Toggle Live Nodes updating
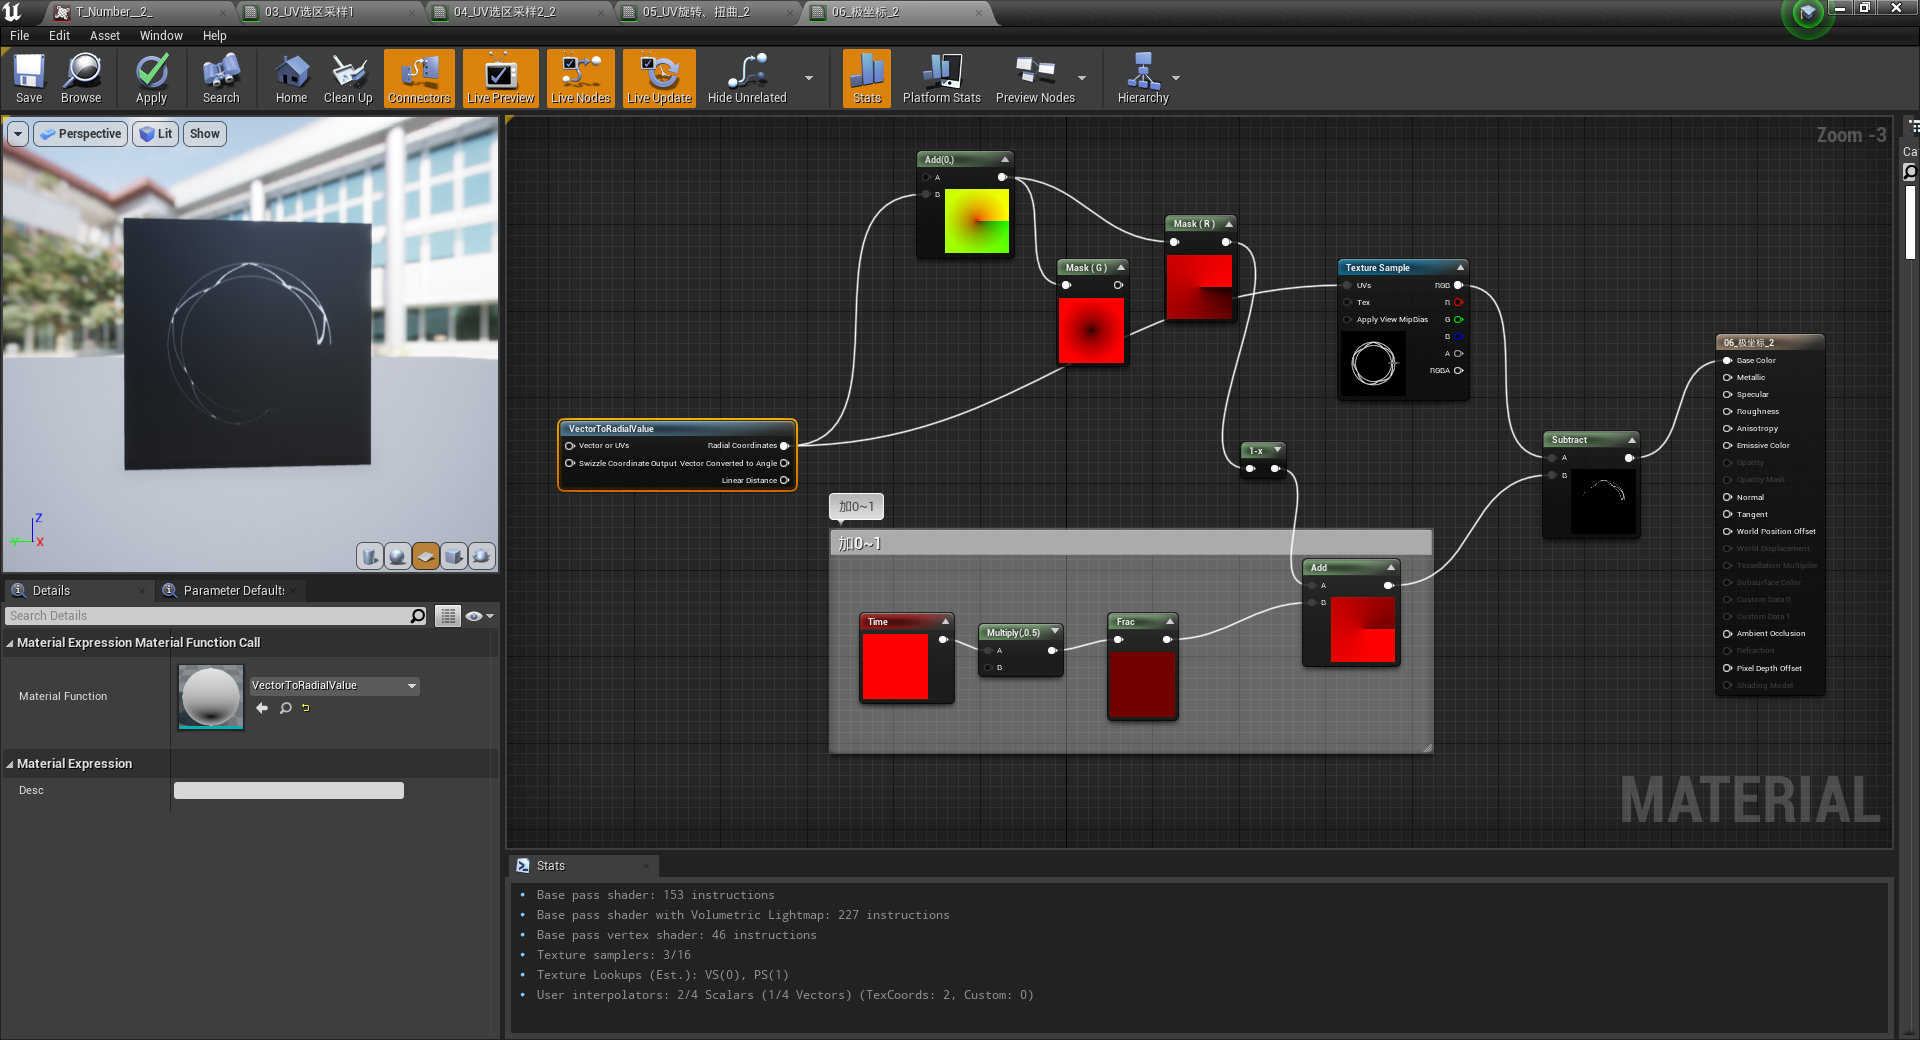 pos(580,78)
